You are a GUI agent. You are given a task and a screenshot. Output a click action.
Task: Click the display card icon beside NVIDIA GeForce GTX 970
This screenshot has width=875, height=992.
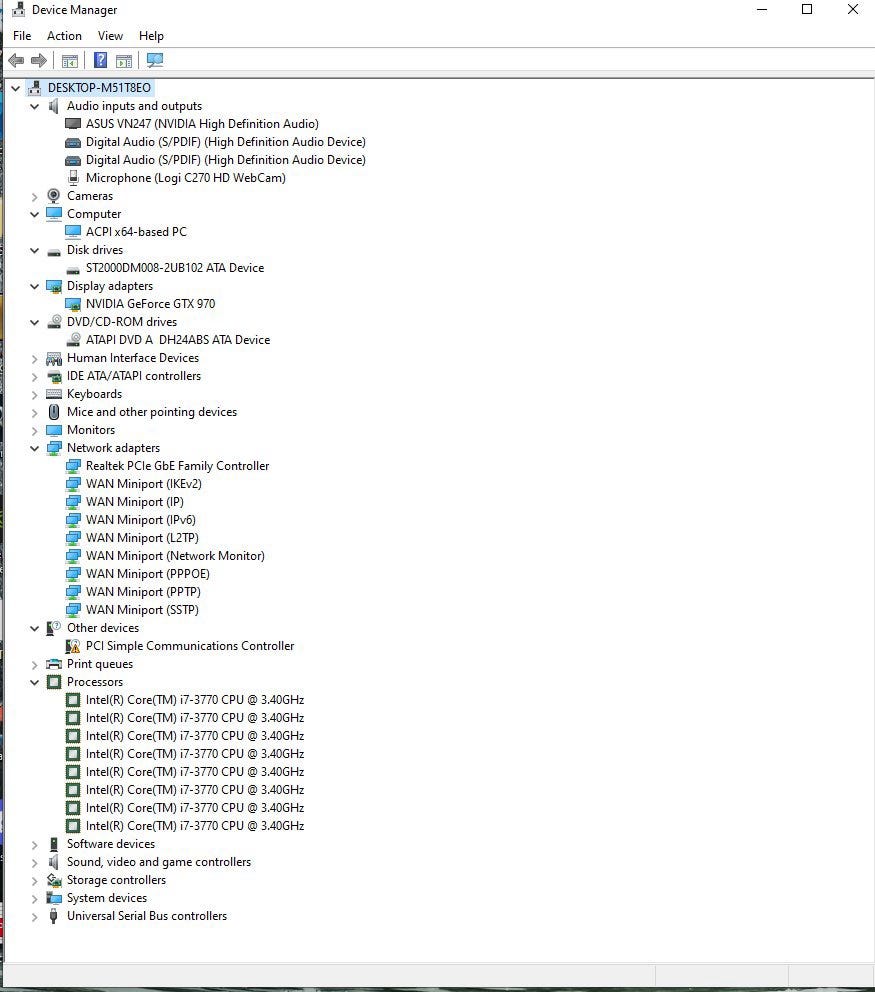[73, 304]
